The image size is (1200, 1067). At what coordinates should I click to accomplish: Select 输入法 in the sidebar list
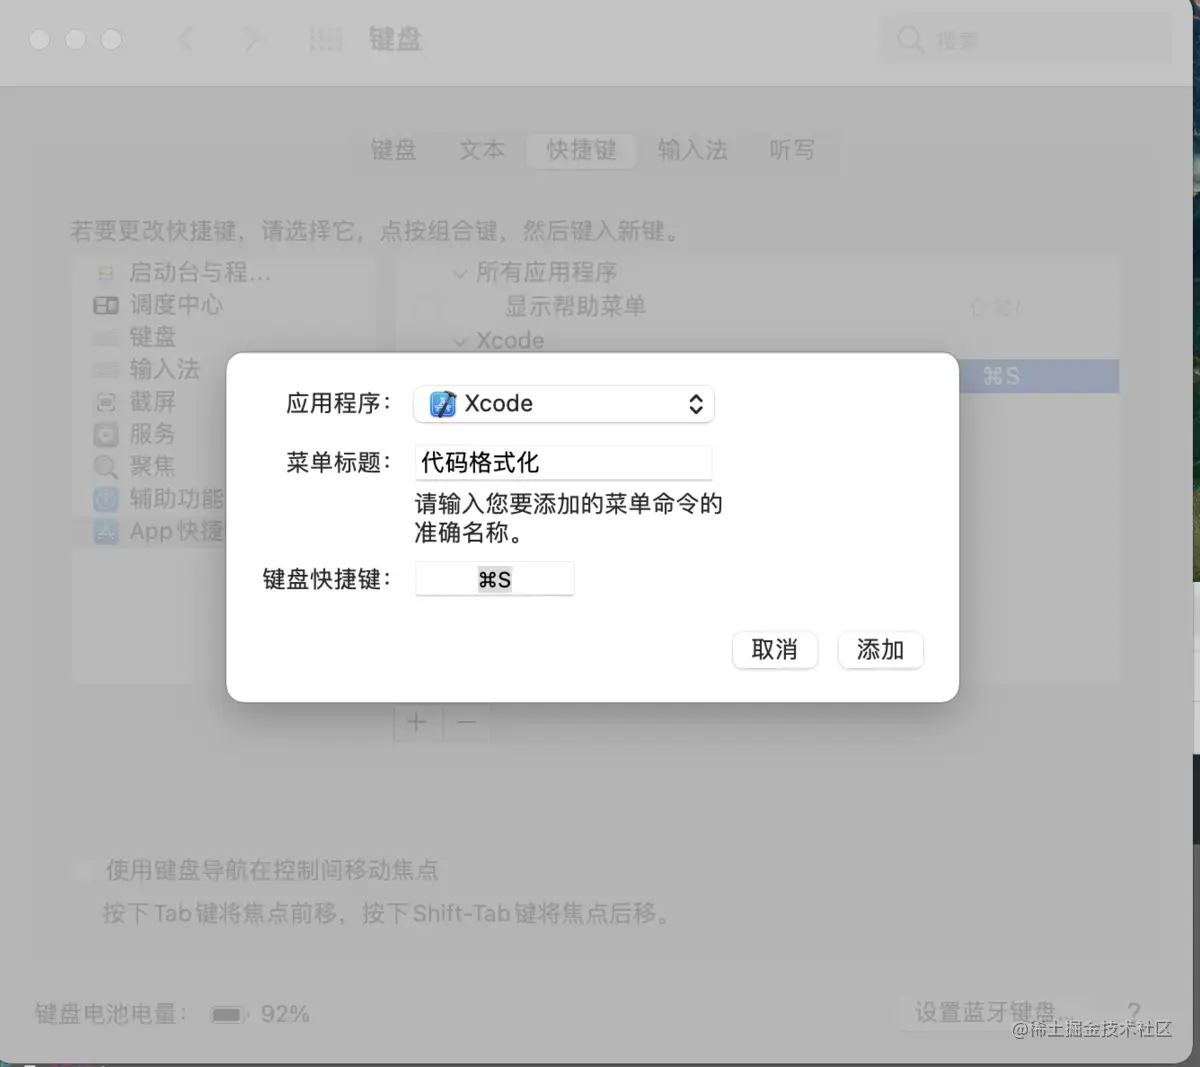pyautogui.click(x=164, y=369)
